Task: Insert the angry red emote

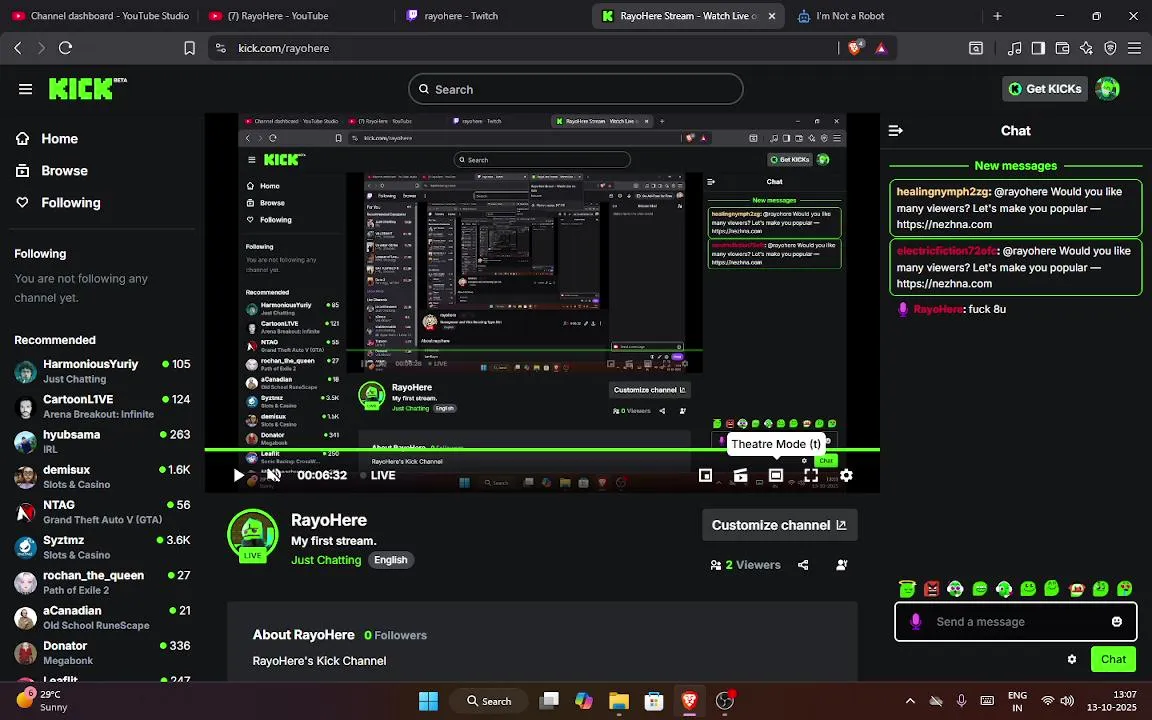Action: (x=932, y=588)
